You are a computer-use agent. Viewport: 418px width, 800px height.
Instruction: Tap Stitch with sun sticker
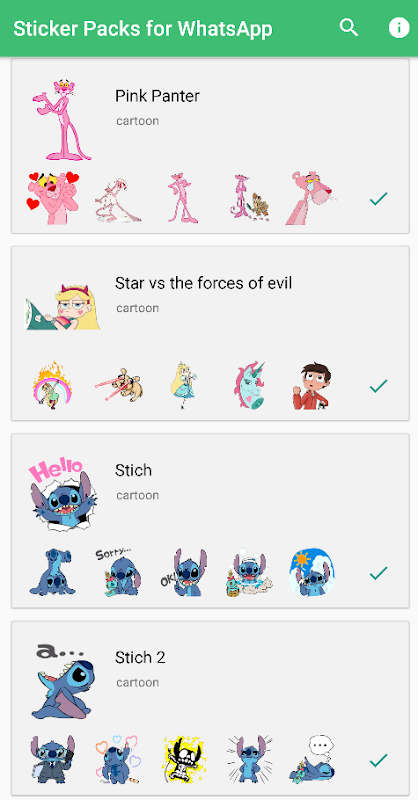312,573
